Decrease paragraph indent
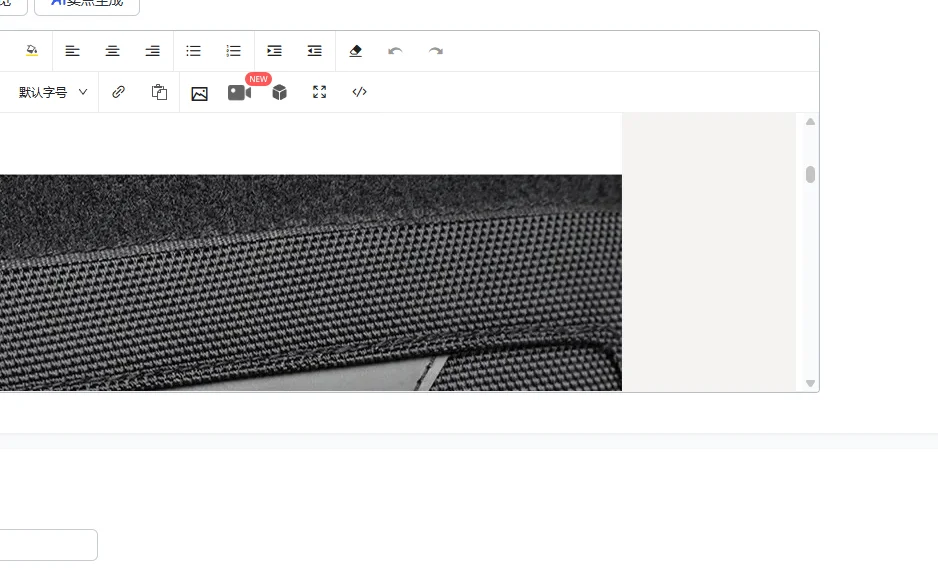 [315, 51]
